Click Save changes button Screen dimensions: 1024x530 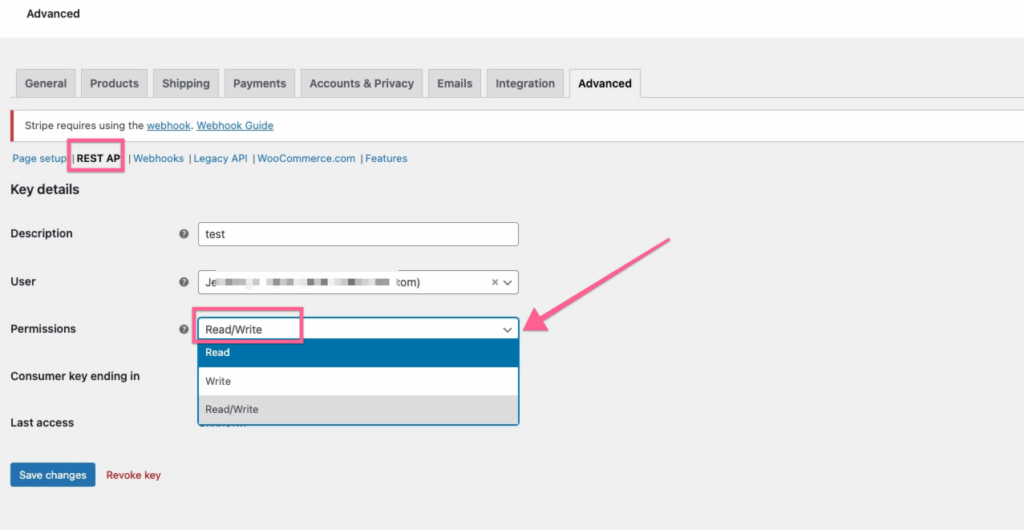tap(52, 475)
